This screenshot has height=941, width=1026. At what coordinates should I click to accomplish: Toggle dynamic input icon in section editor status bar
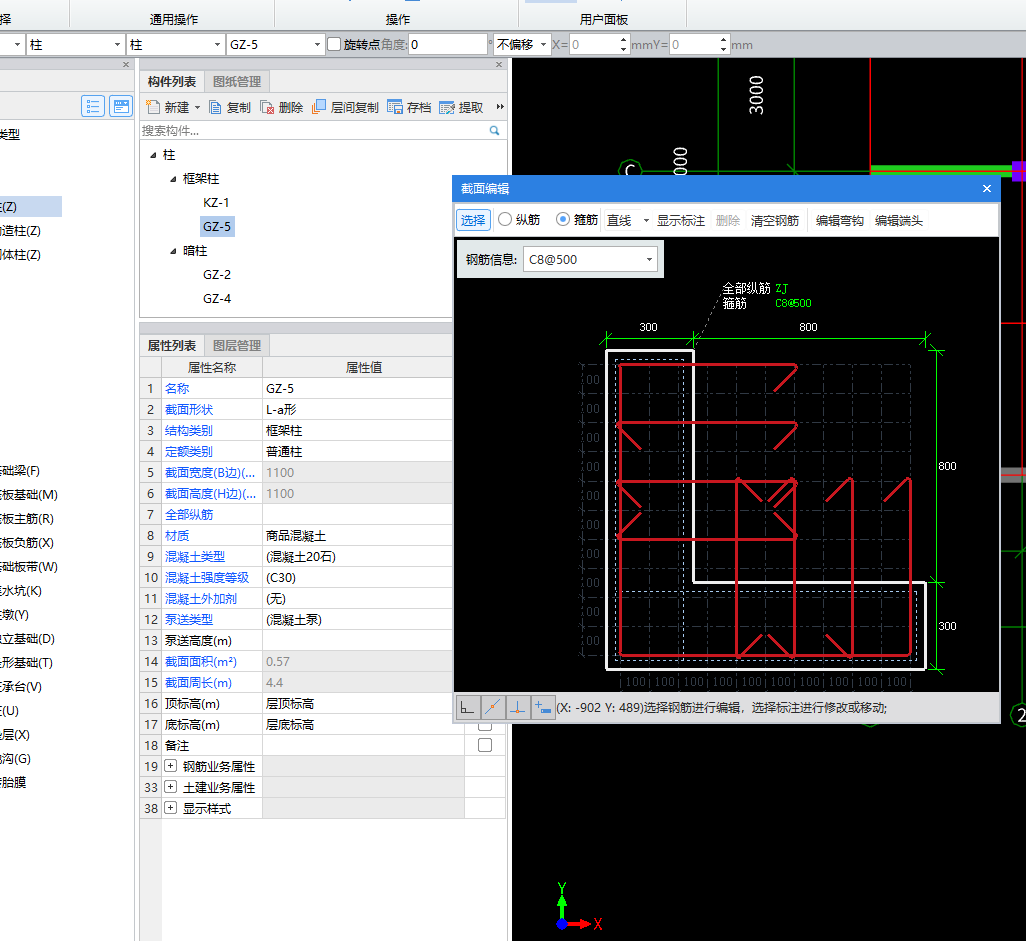pos(543,707)
